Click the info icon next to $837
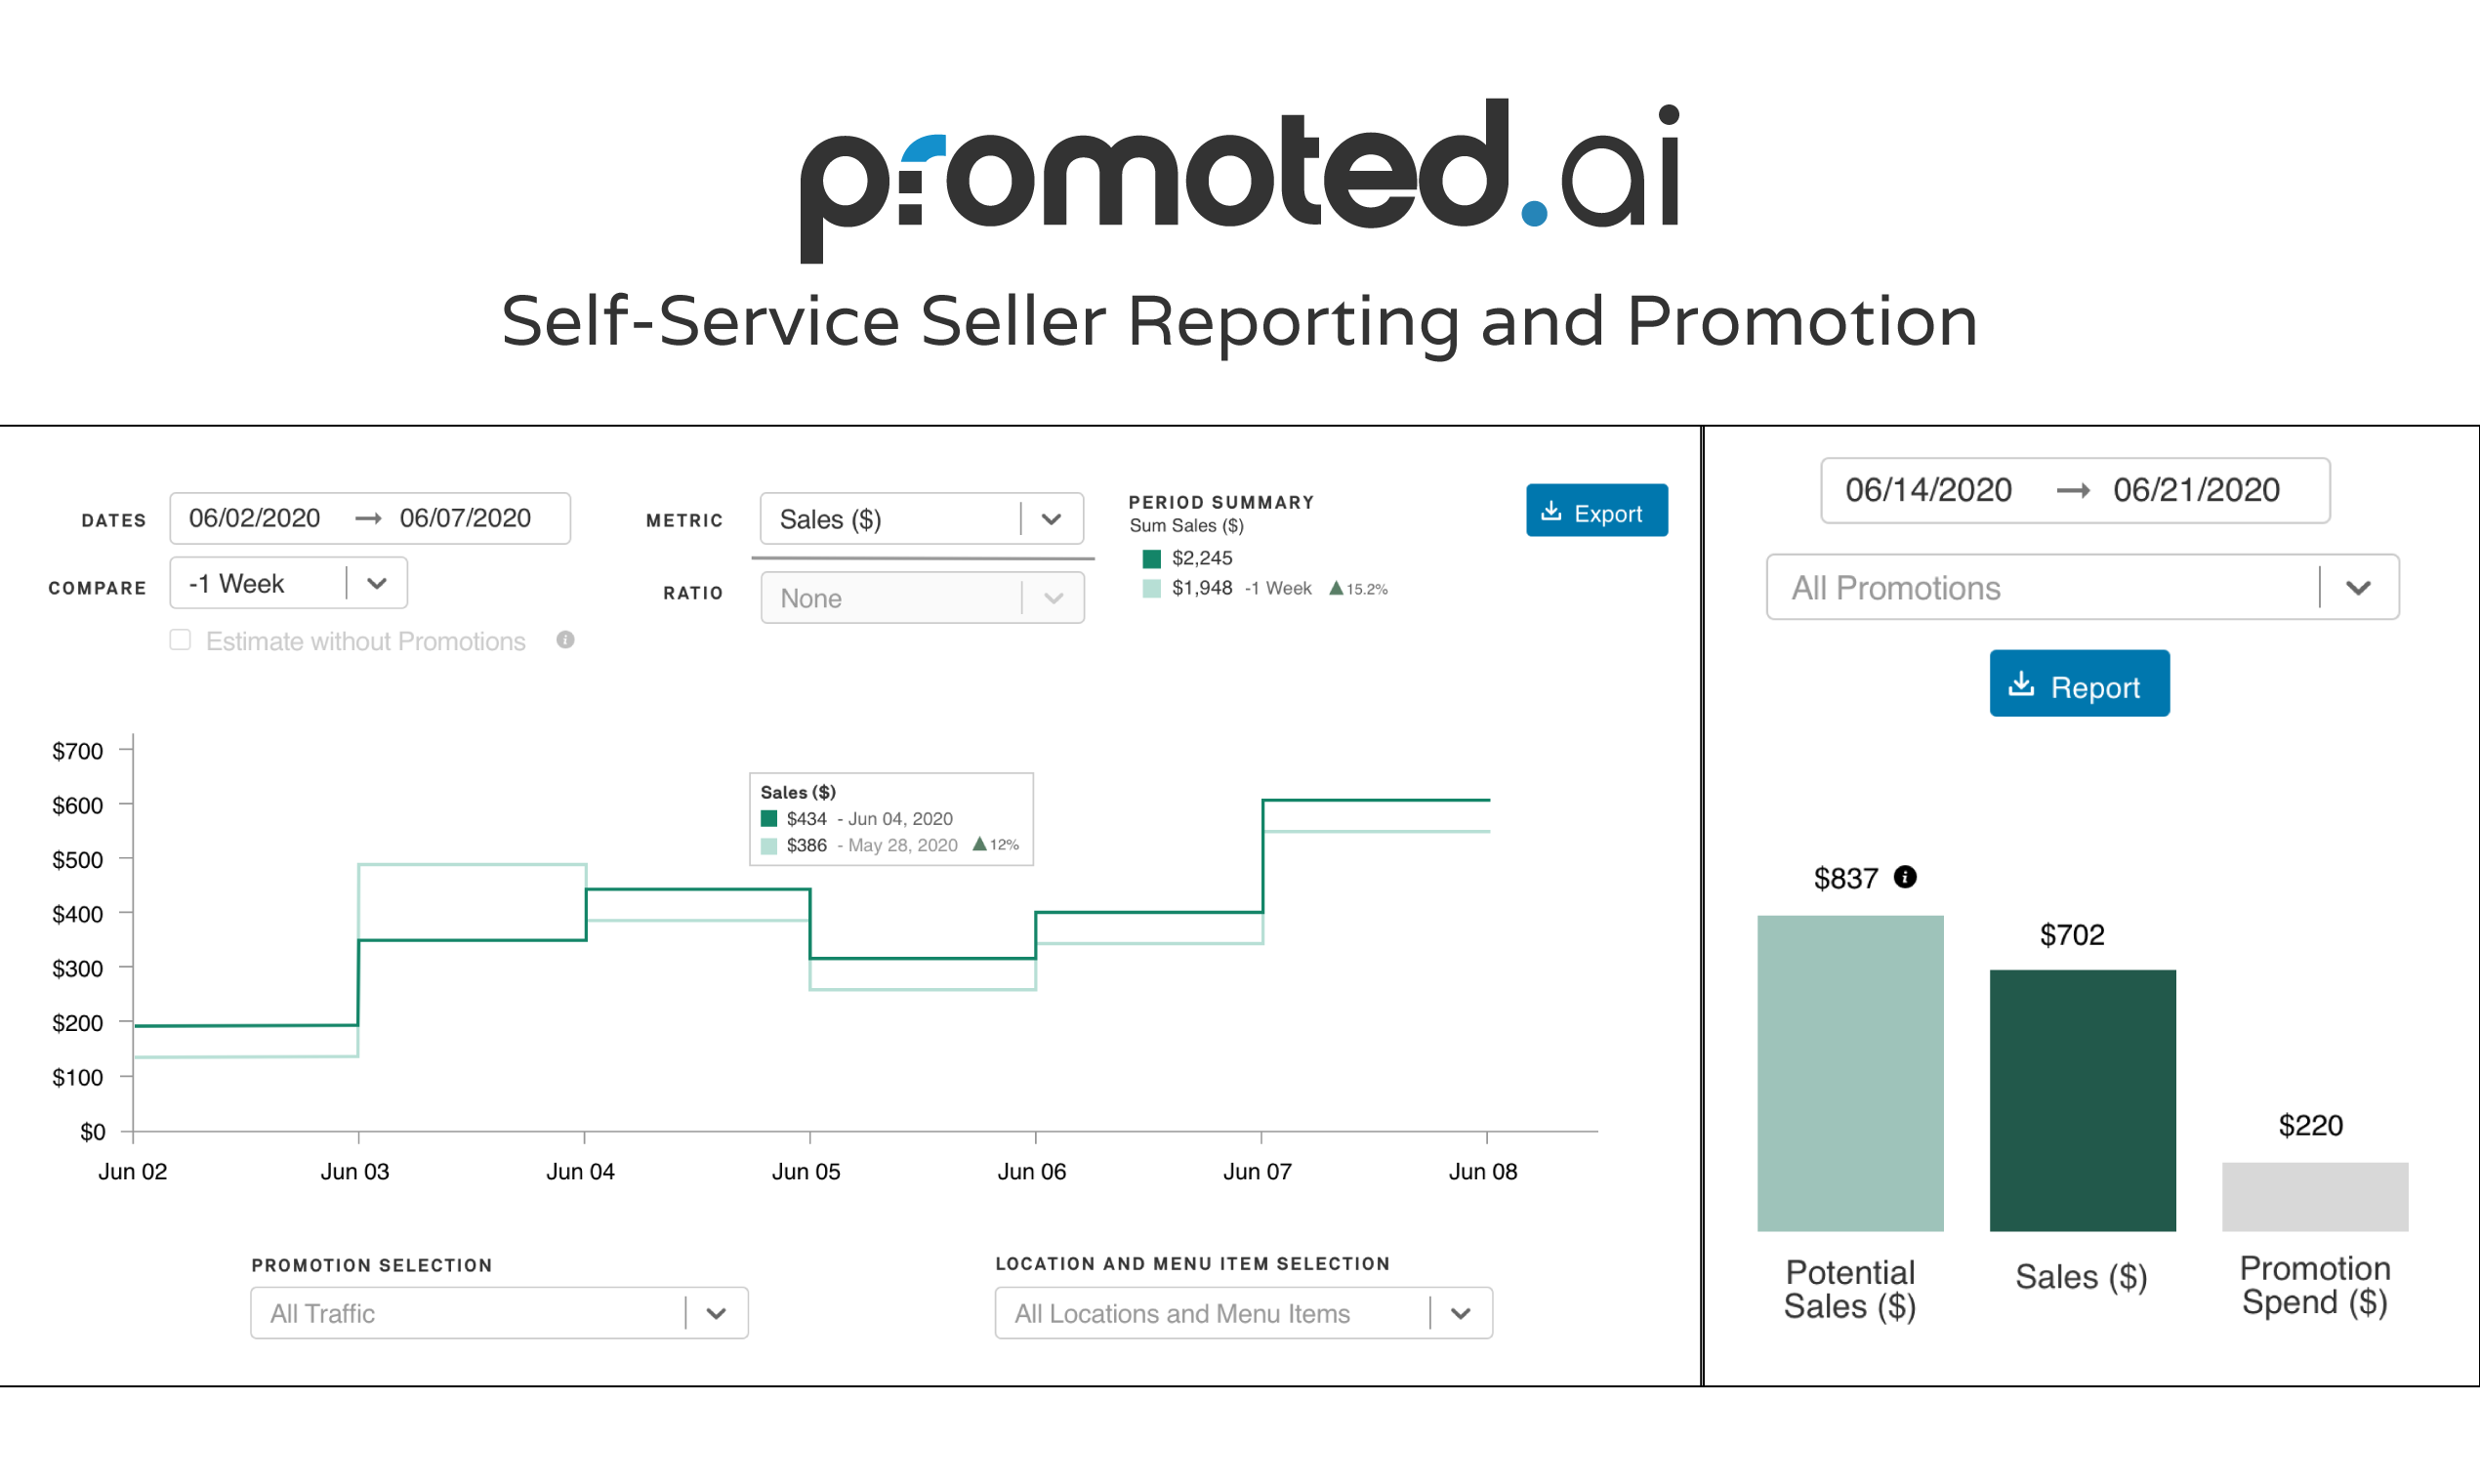Screen dimensions: 2480x1484 (x=1905, y=877)
